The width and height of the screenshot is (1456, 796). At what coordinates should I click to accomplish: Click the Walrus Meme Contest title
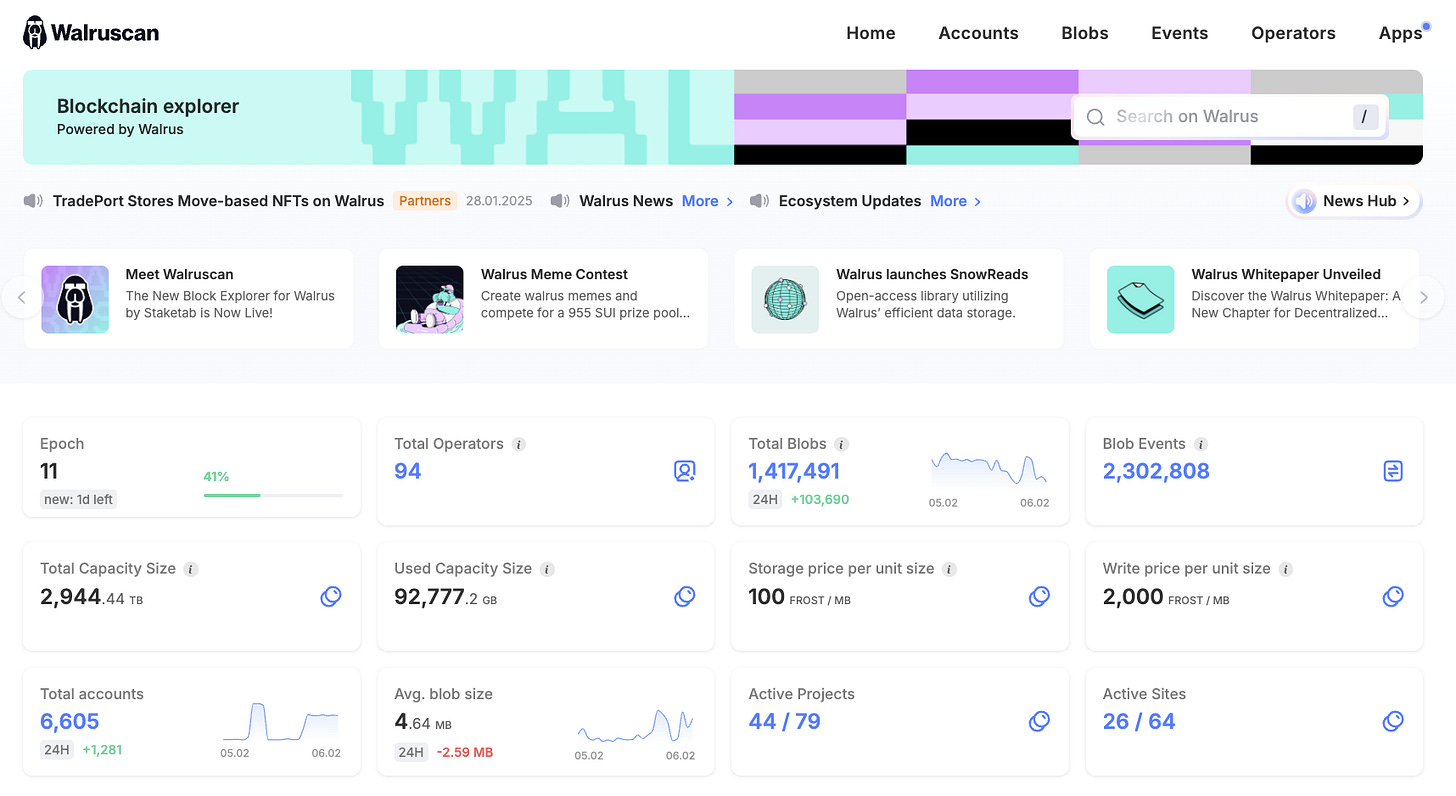tap(554, 274)
